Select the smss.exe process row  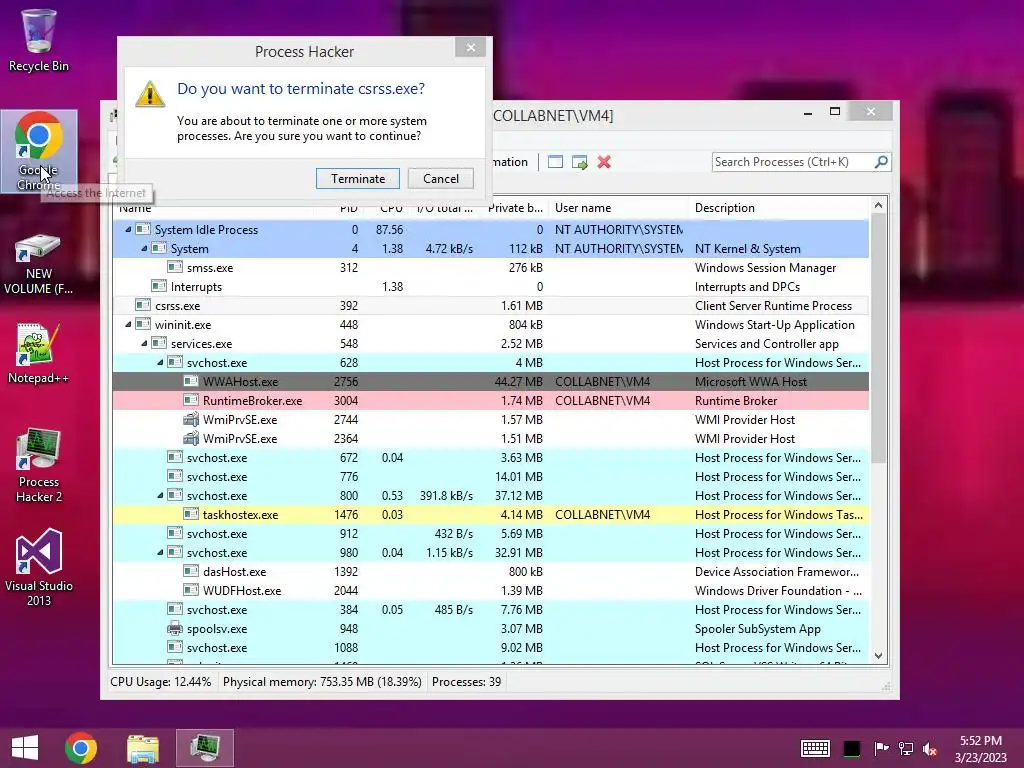pos(490,268)
